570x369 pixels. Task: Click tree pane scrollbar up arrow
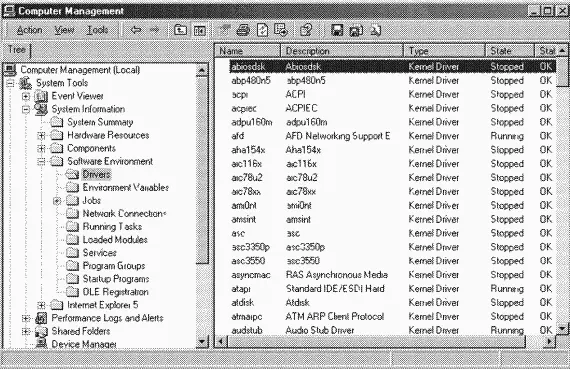(202, 70)
